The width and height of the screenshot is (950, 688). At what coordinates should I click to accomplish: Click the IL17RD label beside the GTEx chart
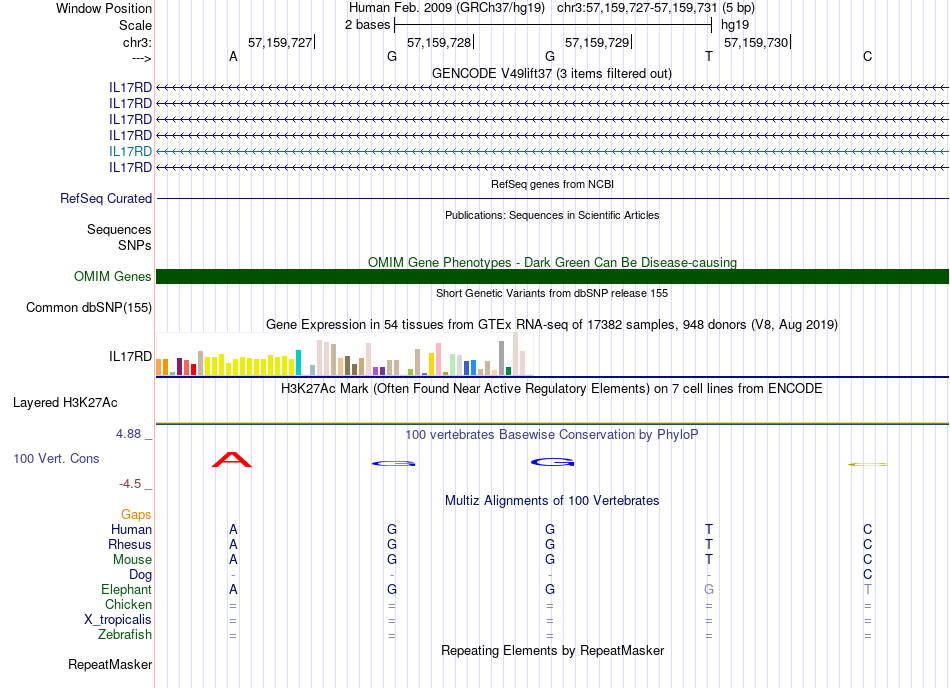tap(130, 356)
